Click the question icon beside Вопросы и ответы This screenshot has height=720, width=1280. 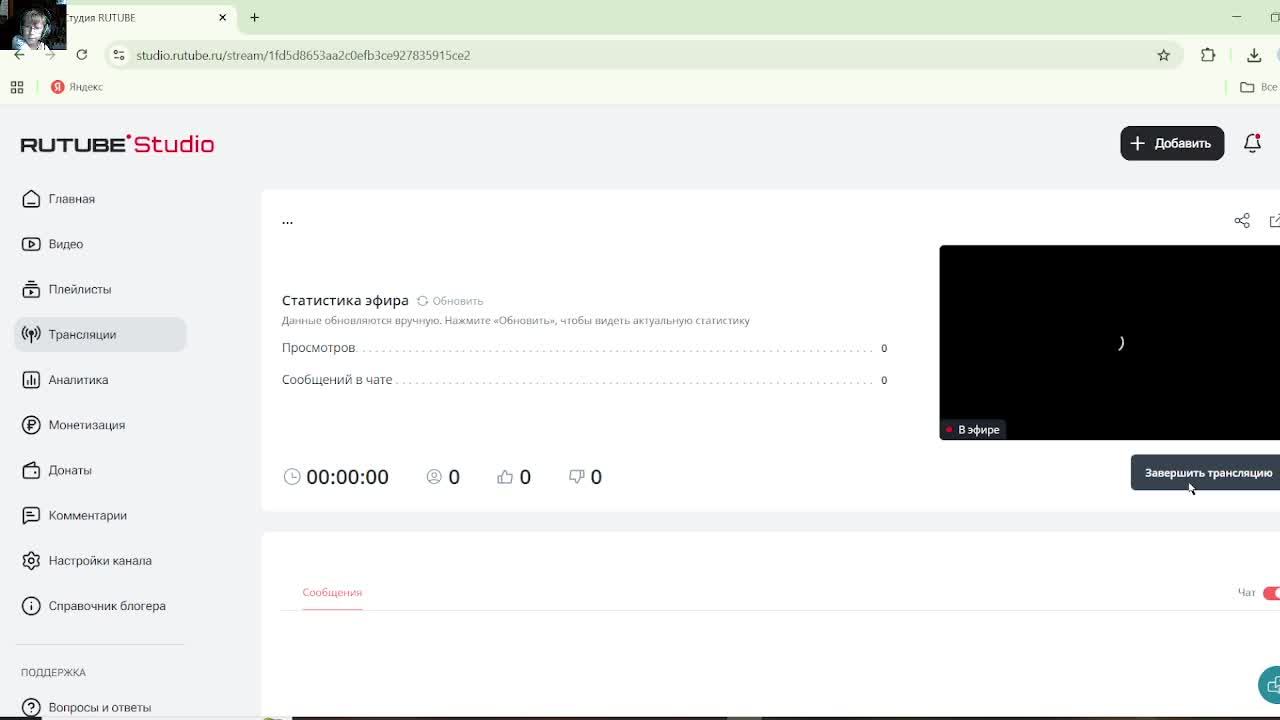[x=31, y=707]
